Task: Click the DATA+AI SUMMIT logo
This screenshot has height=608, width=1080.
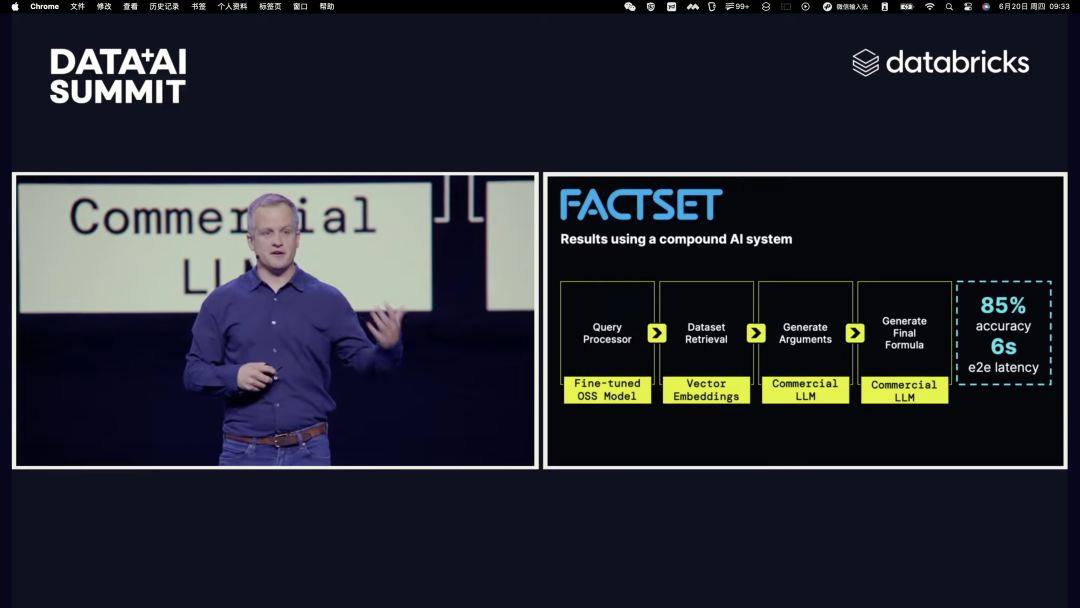Action: click(118, 76)
